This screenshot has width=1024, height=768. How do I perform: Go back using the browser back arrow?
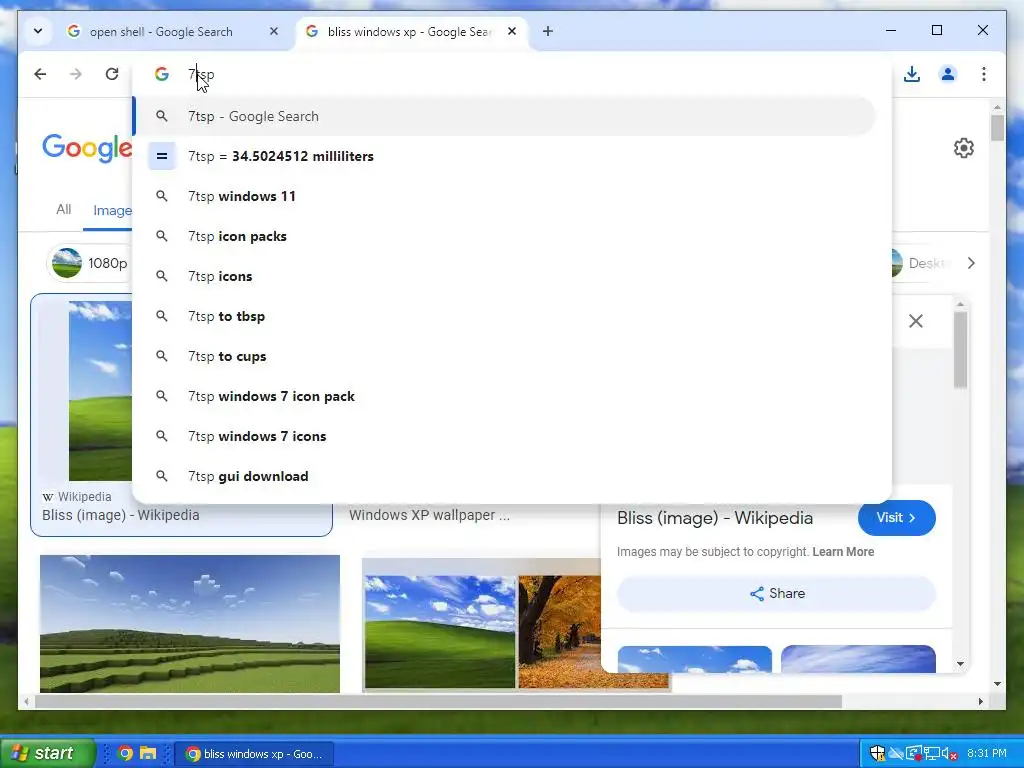[x=40, y=74]
